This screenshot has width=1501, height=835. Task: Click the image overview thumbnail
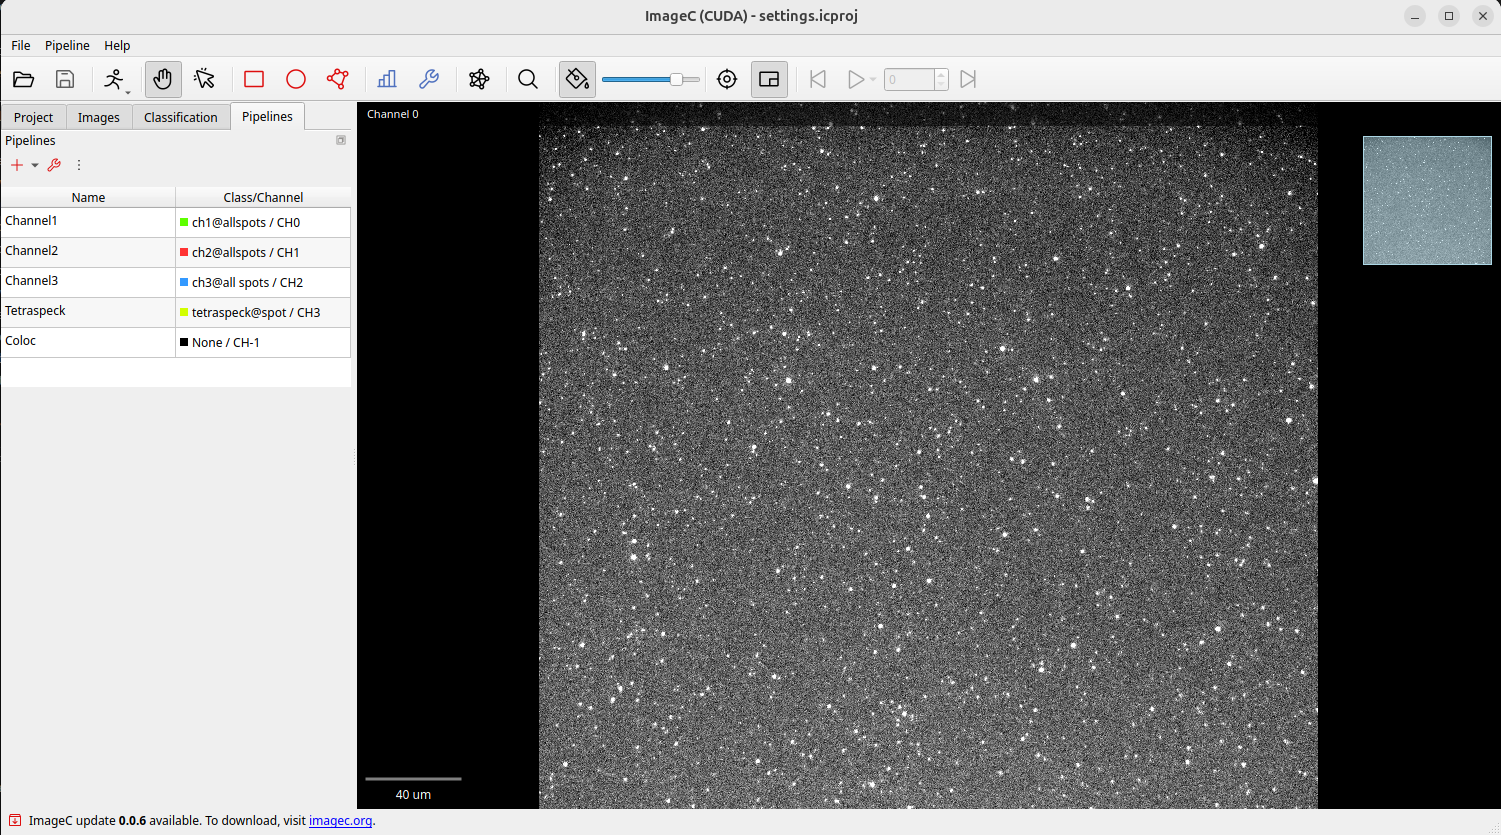click(x=1427, y=201)
